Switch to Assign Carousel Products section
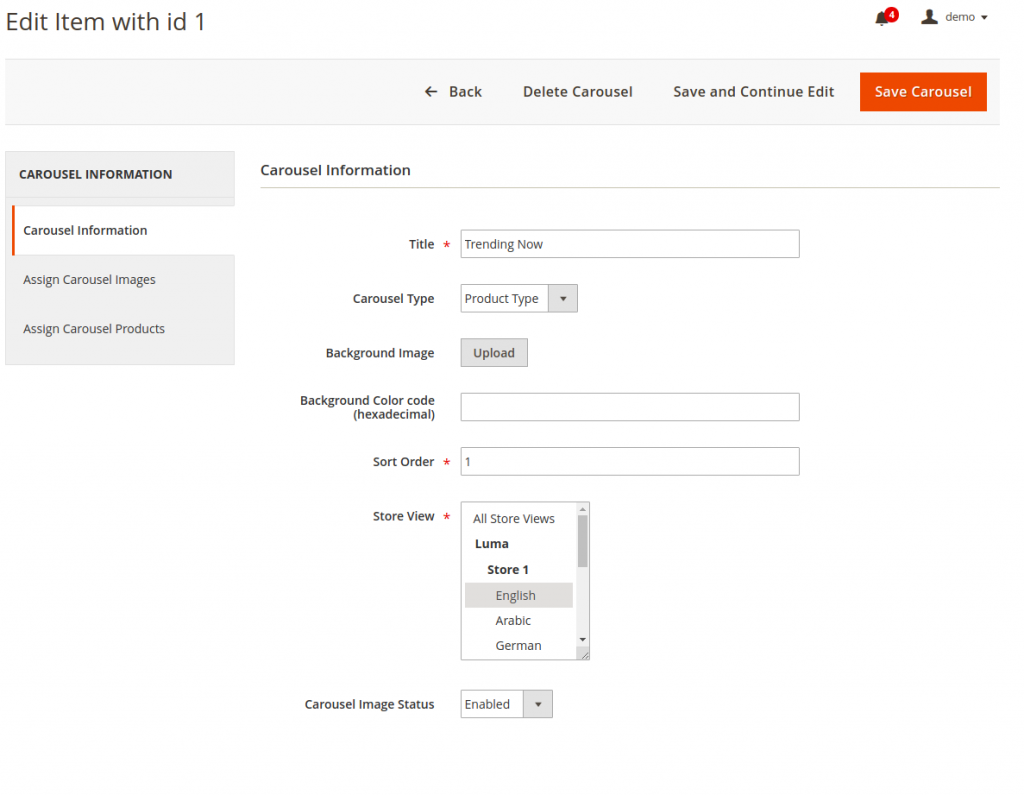Screen dimensions: 1024x795 tap(94, 328)
